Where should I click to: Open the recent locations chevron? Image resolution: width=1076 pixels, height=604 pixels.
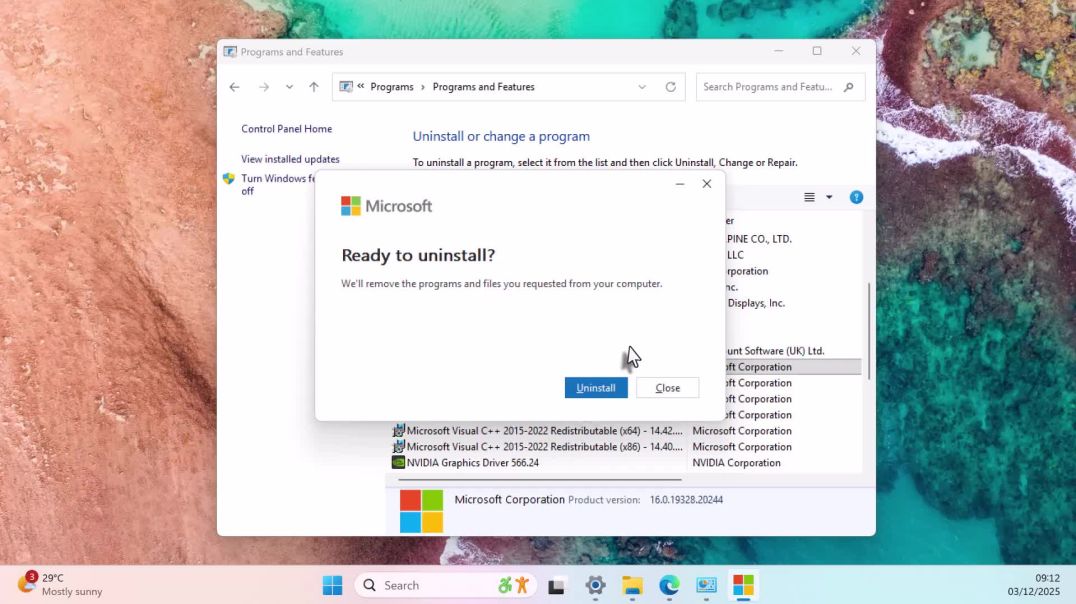click(x=289, y=87)
